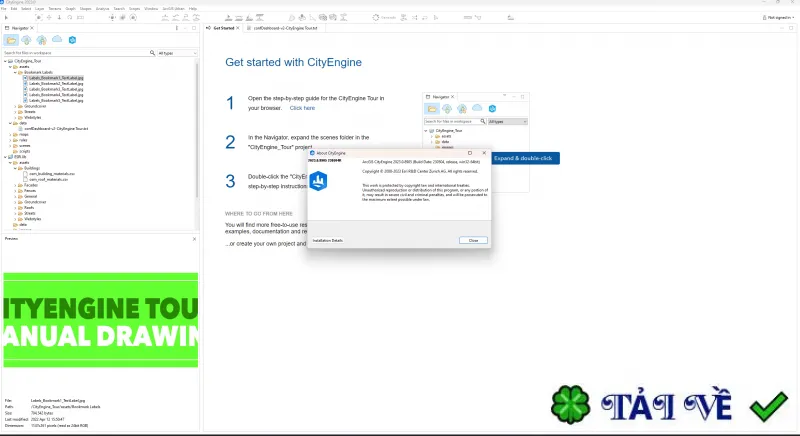Click the CityEngine logo in About dialog
Viewport: 800px width, 436px height.
[x=318, y=181]
